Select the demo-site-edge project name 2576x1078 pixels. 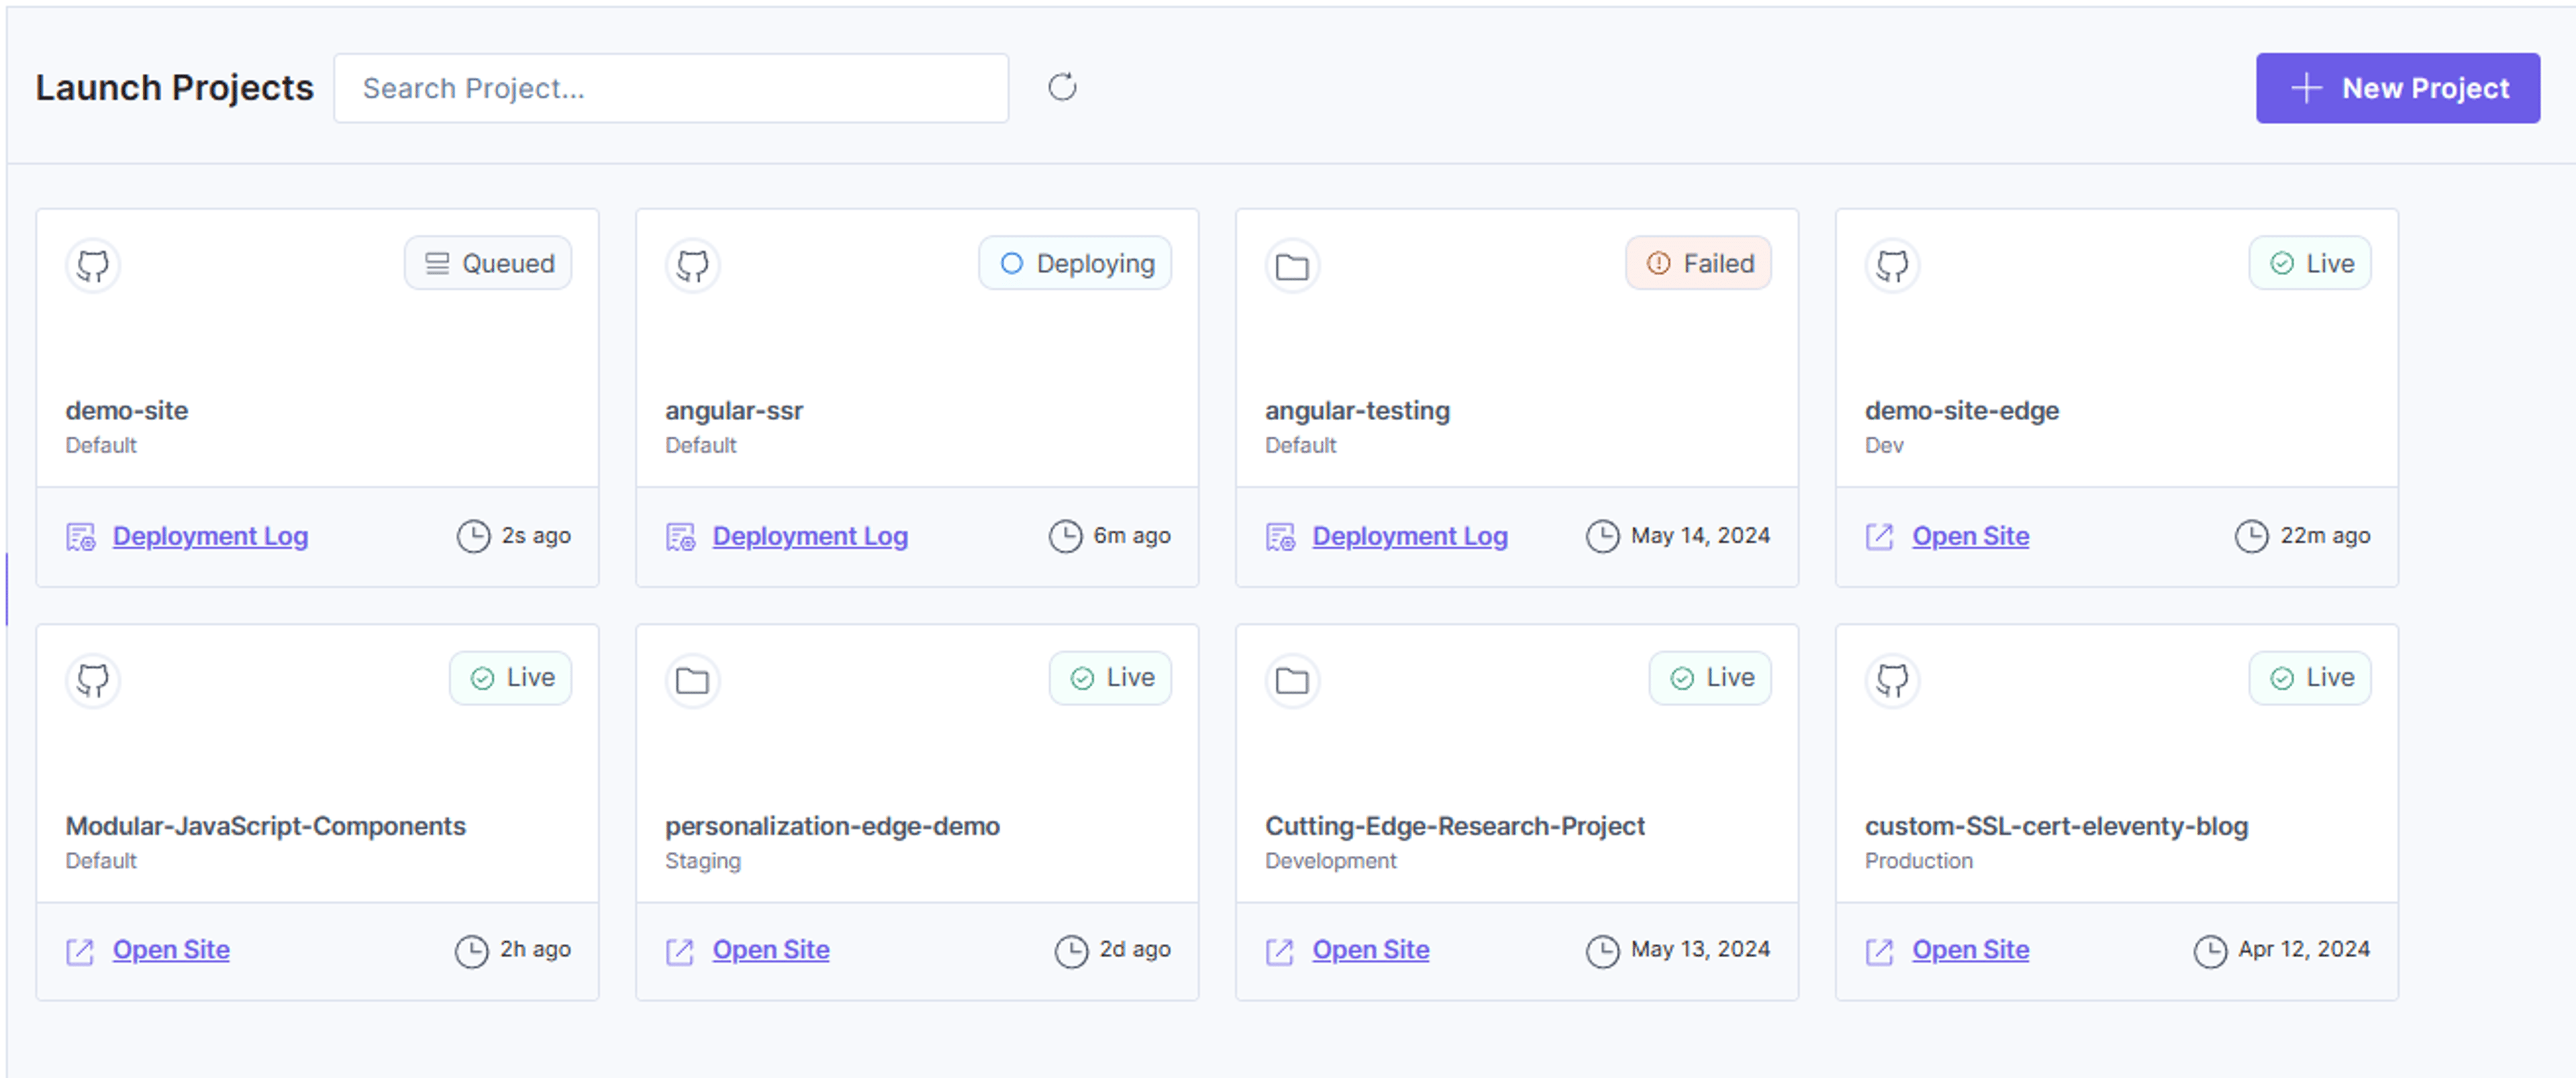(x=1962, y=411)
